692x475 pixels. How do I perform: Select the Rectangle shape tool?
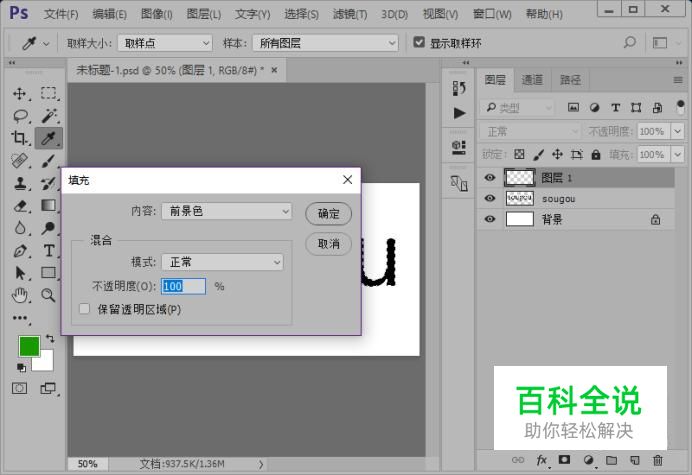(x=49, y=273)
